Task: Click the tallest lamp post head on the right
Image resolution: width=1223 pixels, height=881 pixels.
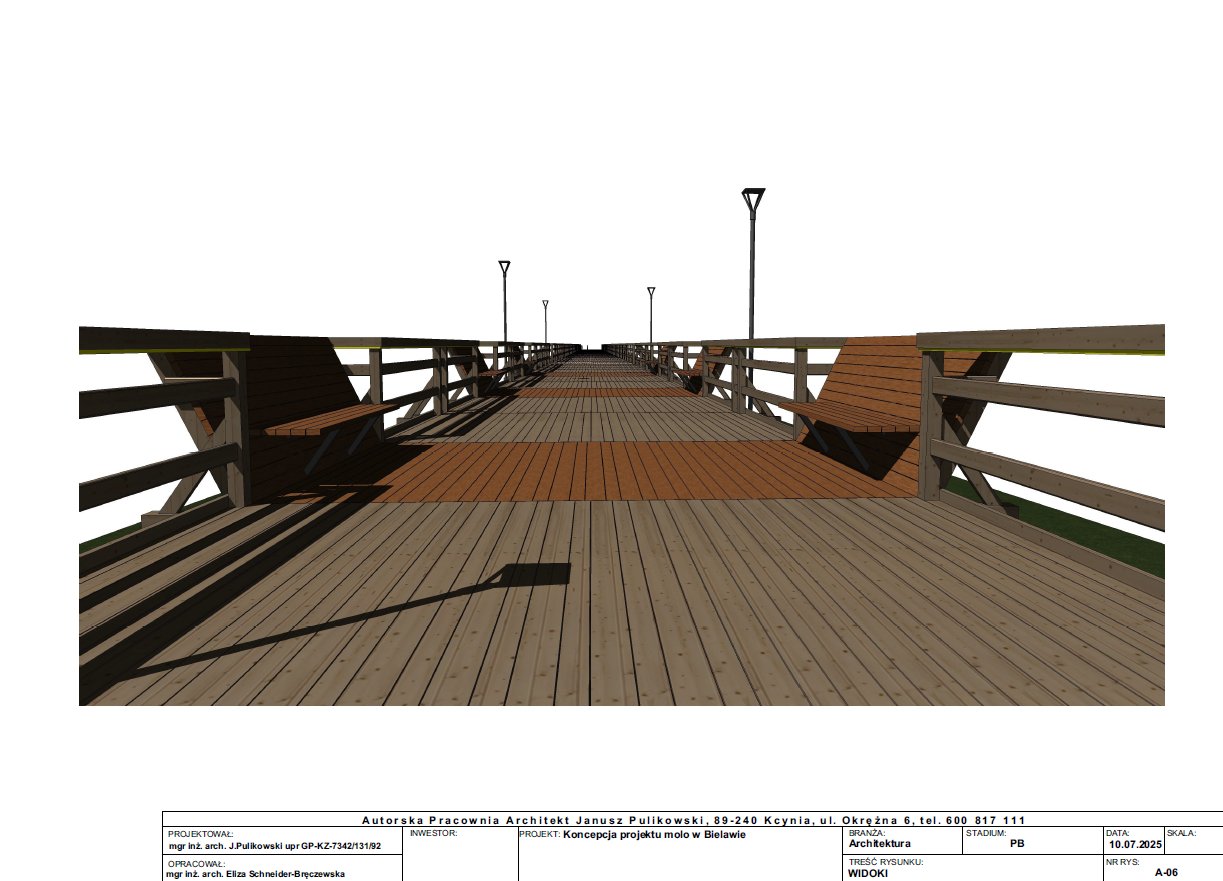Action: coord(752,198)
